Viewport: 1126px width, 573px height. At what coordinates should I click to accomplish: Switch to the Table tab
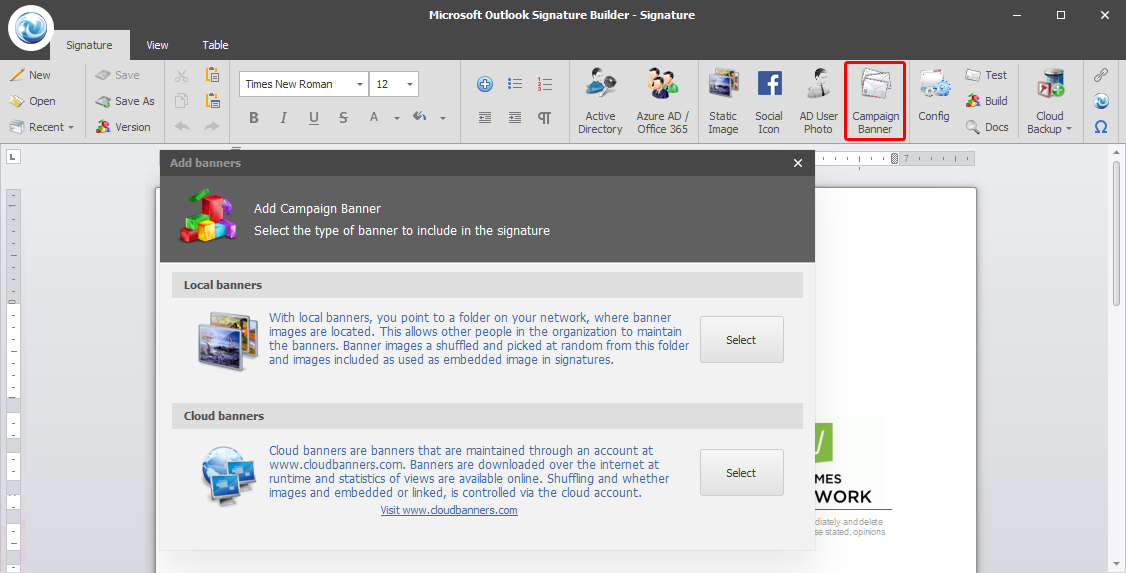tap(215, 45)
